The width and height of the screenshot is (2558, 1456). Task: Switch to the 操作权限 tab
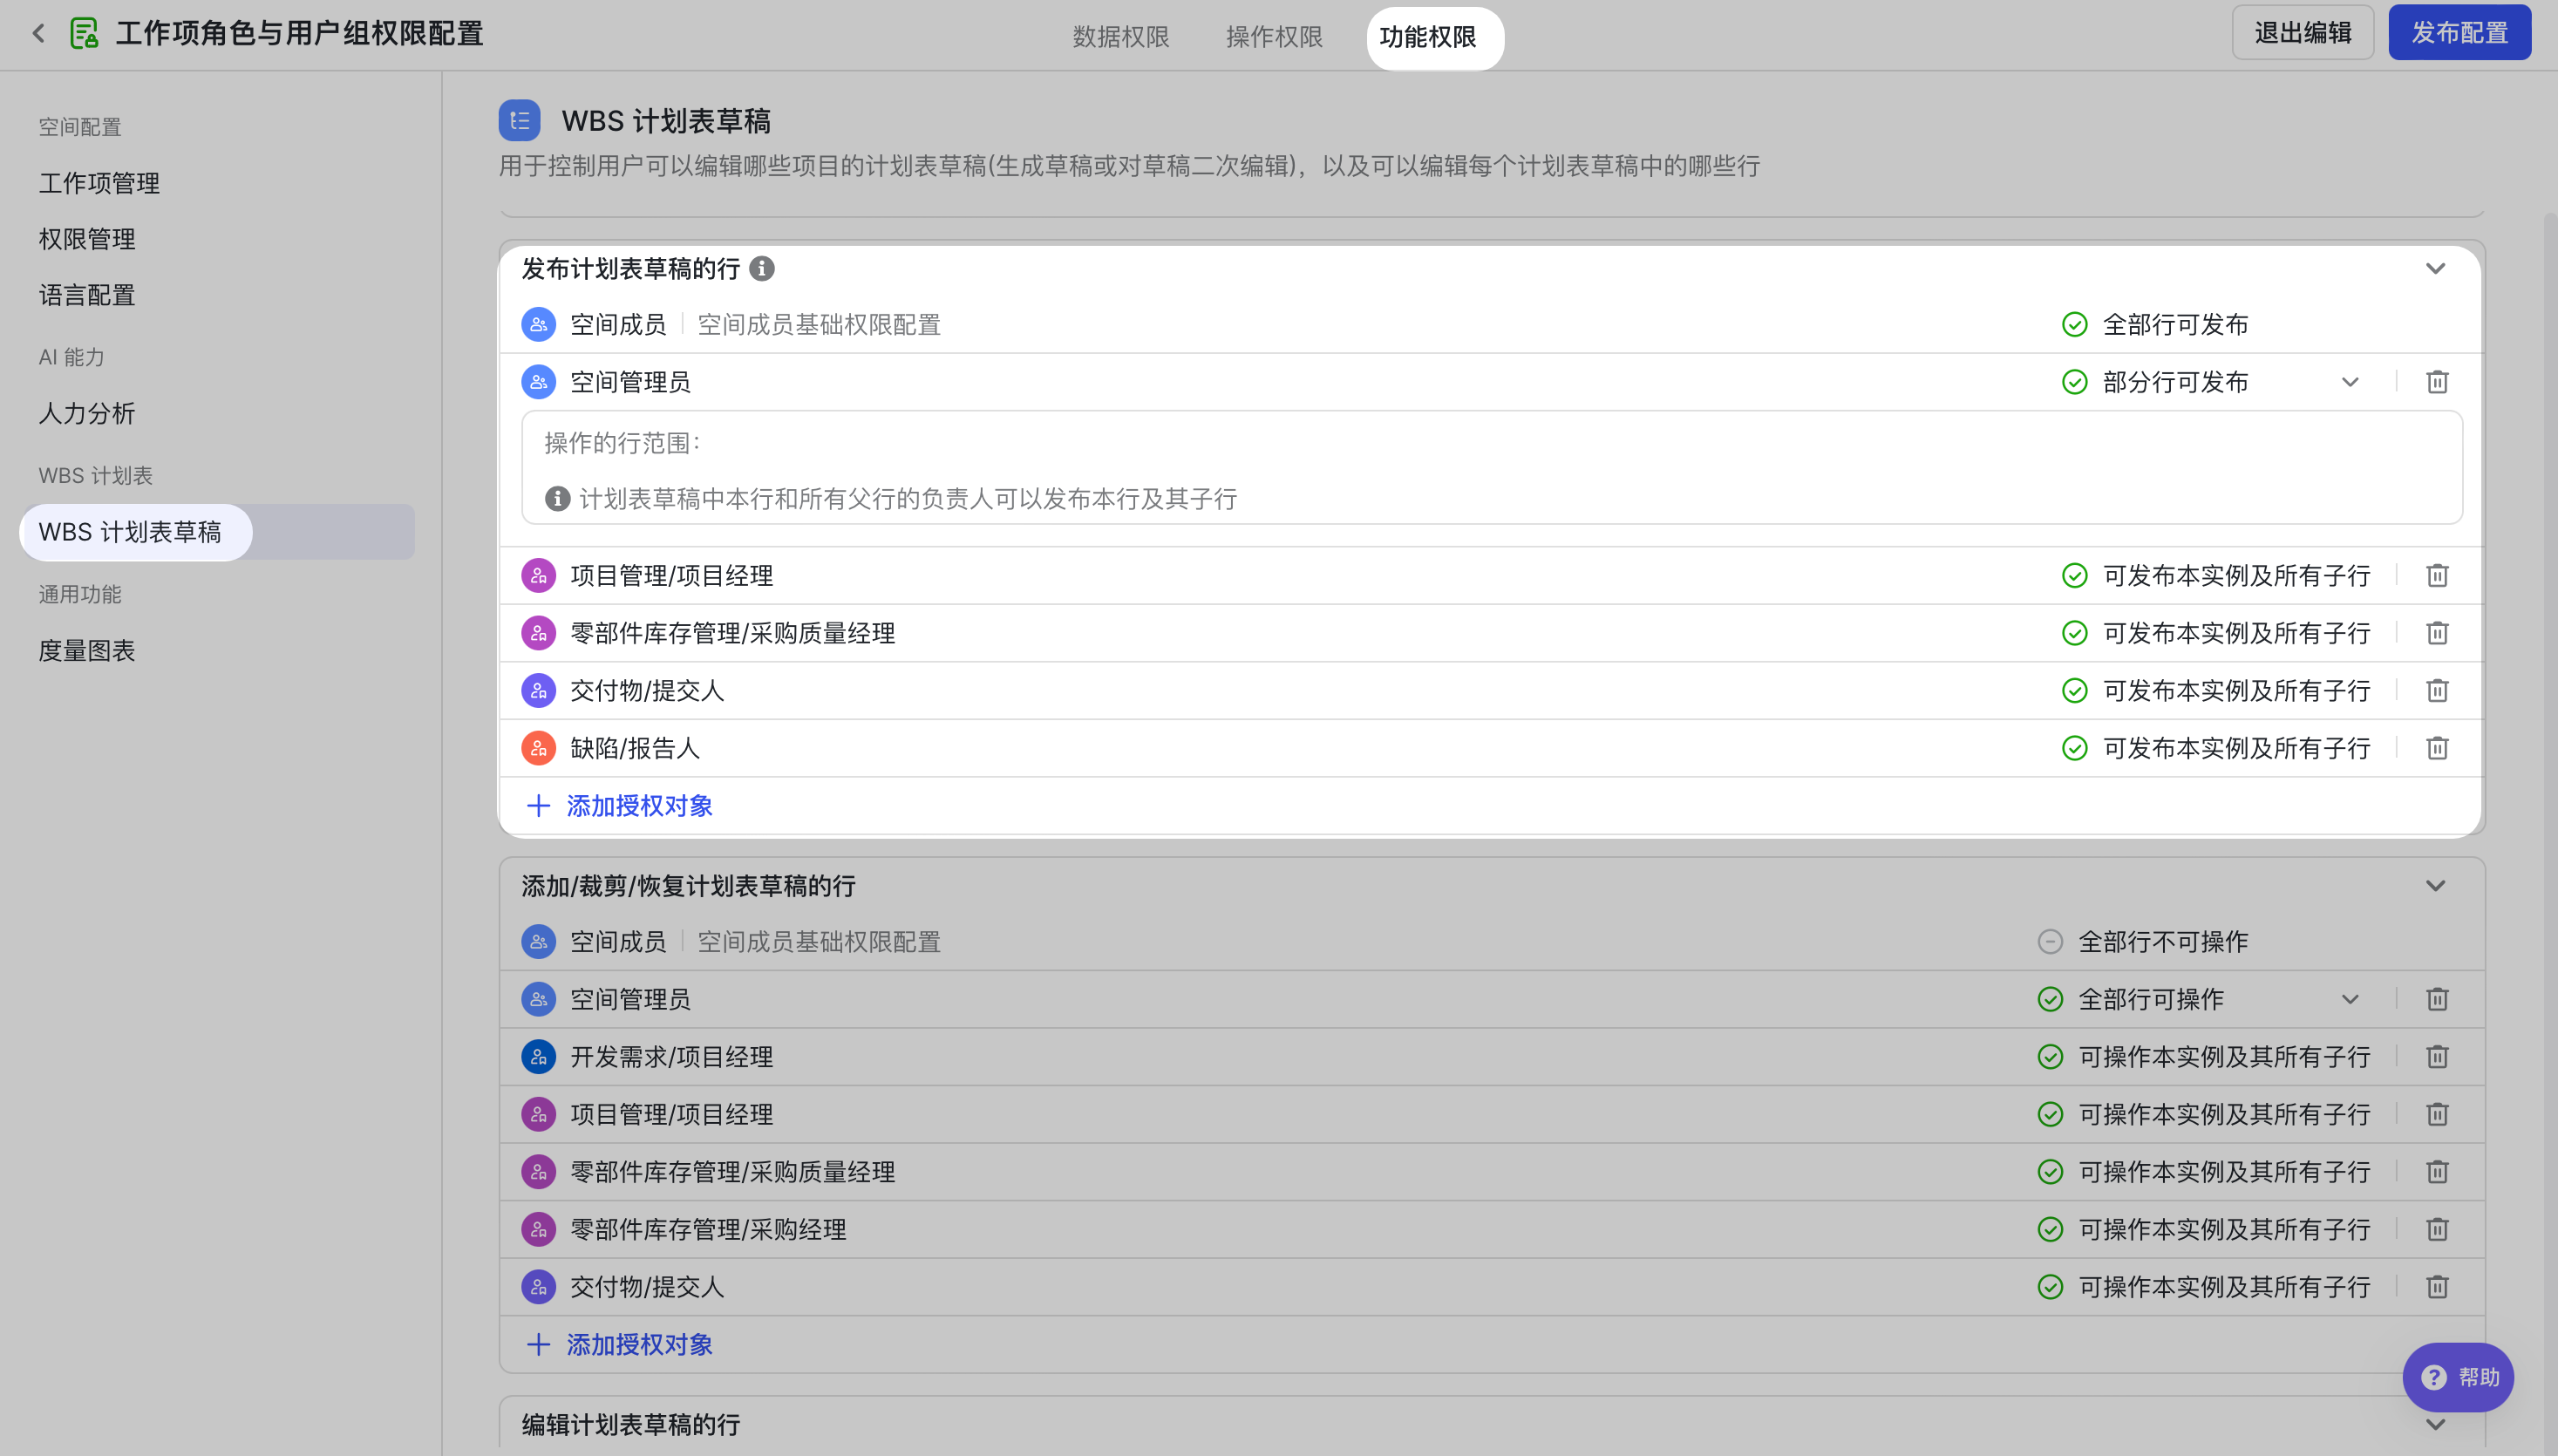coord(1275,37)
